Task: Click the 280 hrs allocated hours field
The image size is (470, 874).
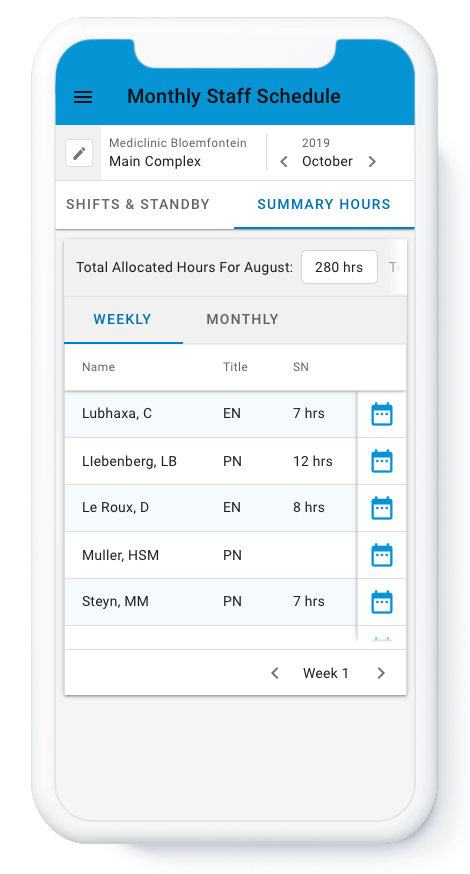Action: [x=339, y=267]
